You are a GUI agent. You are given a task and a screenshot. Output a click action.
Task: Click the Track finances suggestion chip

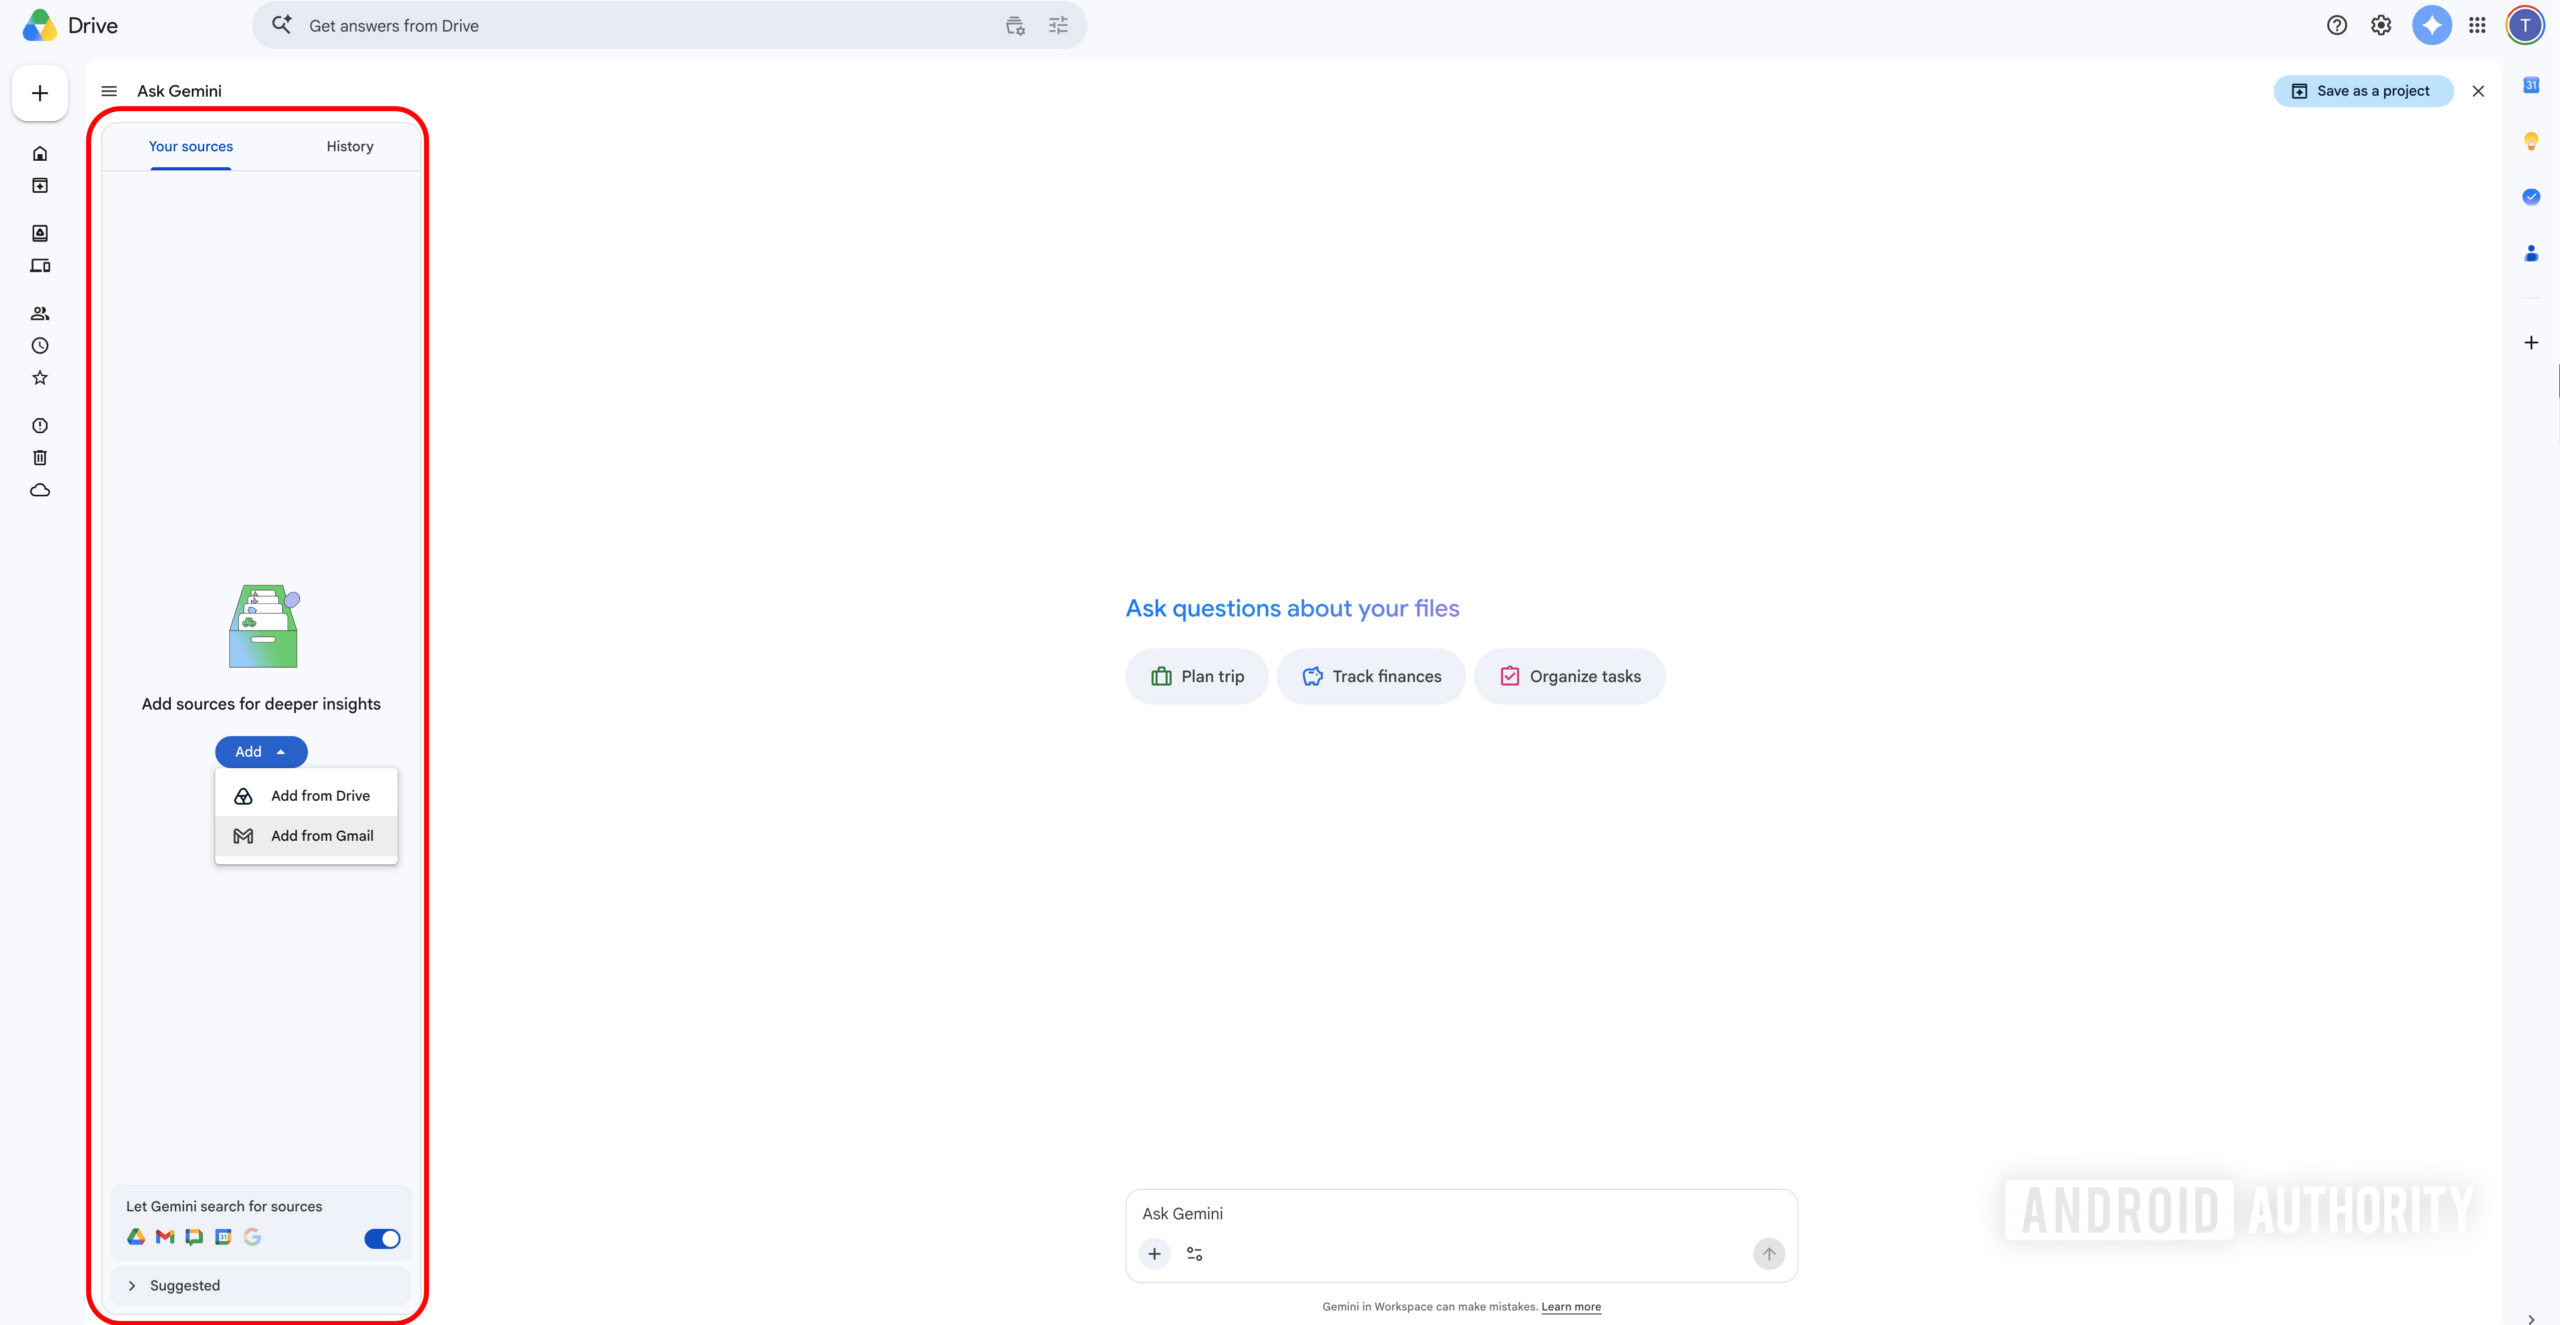pos(1371,677)
